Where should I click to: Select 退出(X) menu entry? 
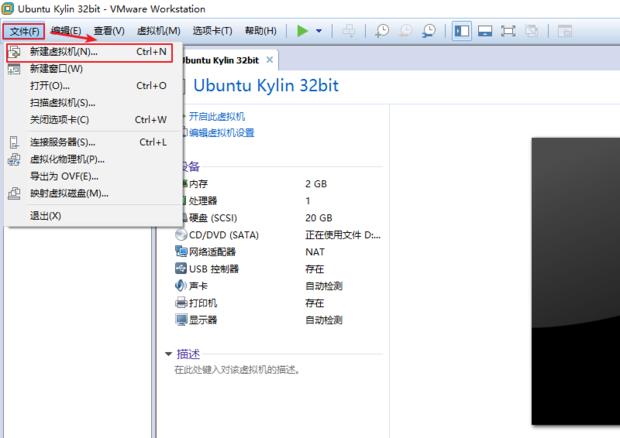(x=94, y=216)
